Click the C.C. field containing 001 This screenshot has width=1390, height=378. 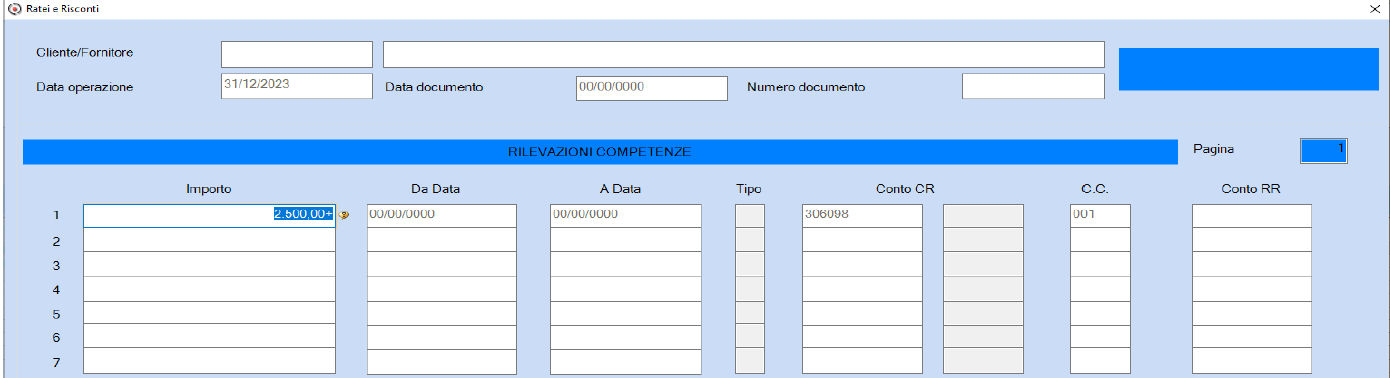pos(1100,216)
